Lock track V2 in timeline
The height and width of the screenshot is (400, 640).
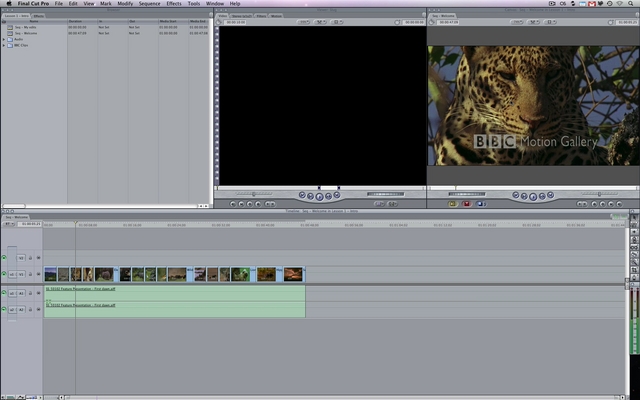[x=30, y=258]
